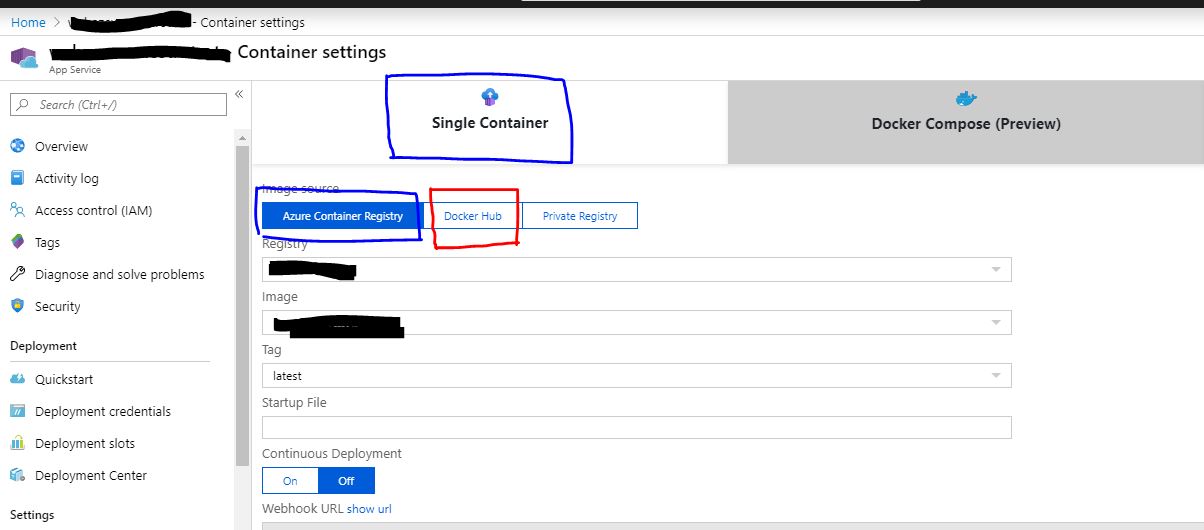
Task: Click the show url link
Action: 369,508
